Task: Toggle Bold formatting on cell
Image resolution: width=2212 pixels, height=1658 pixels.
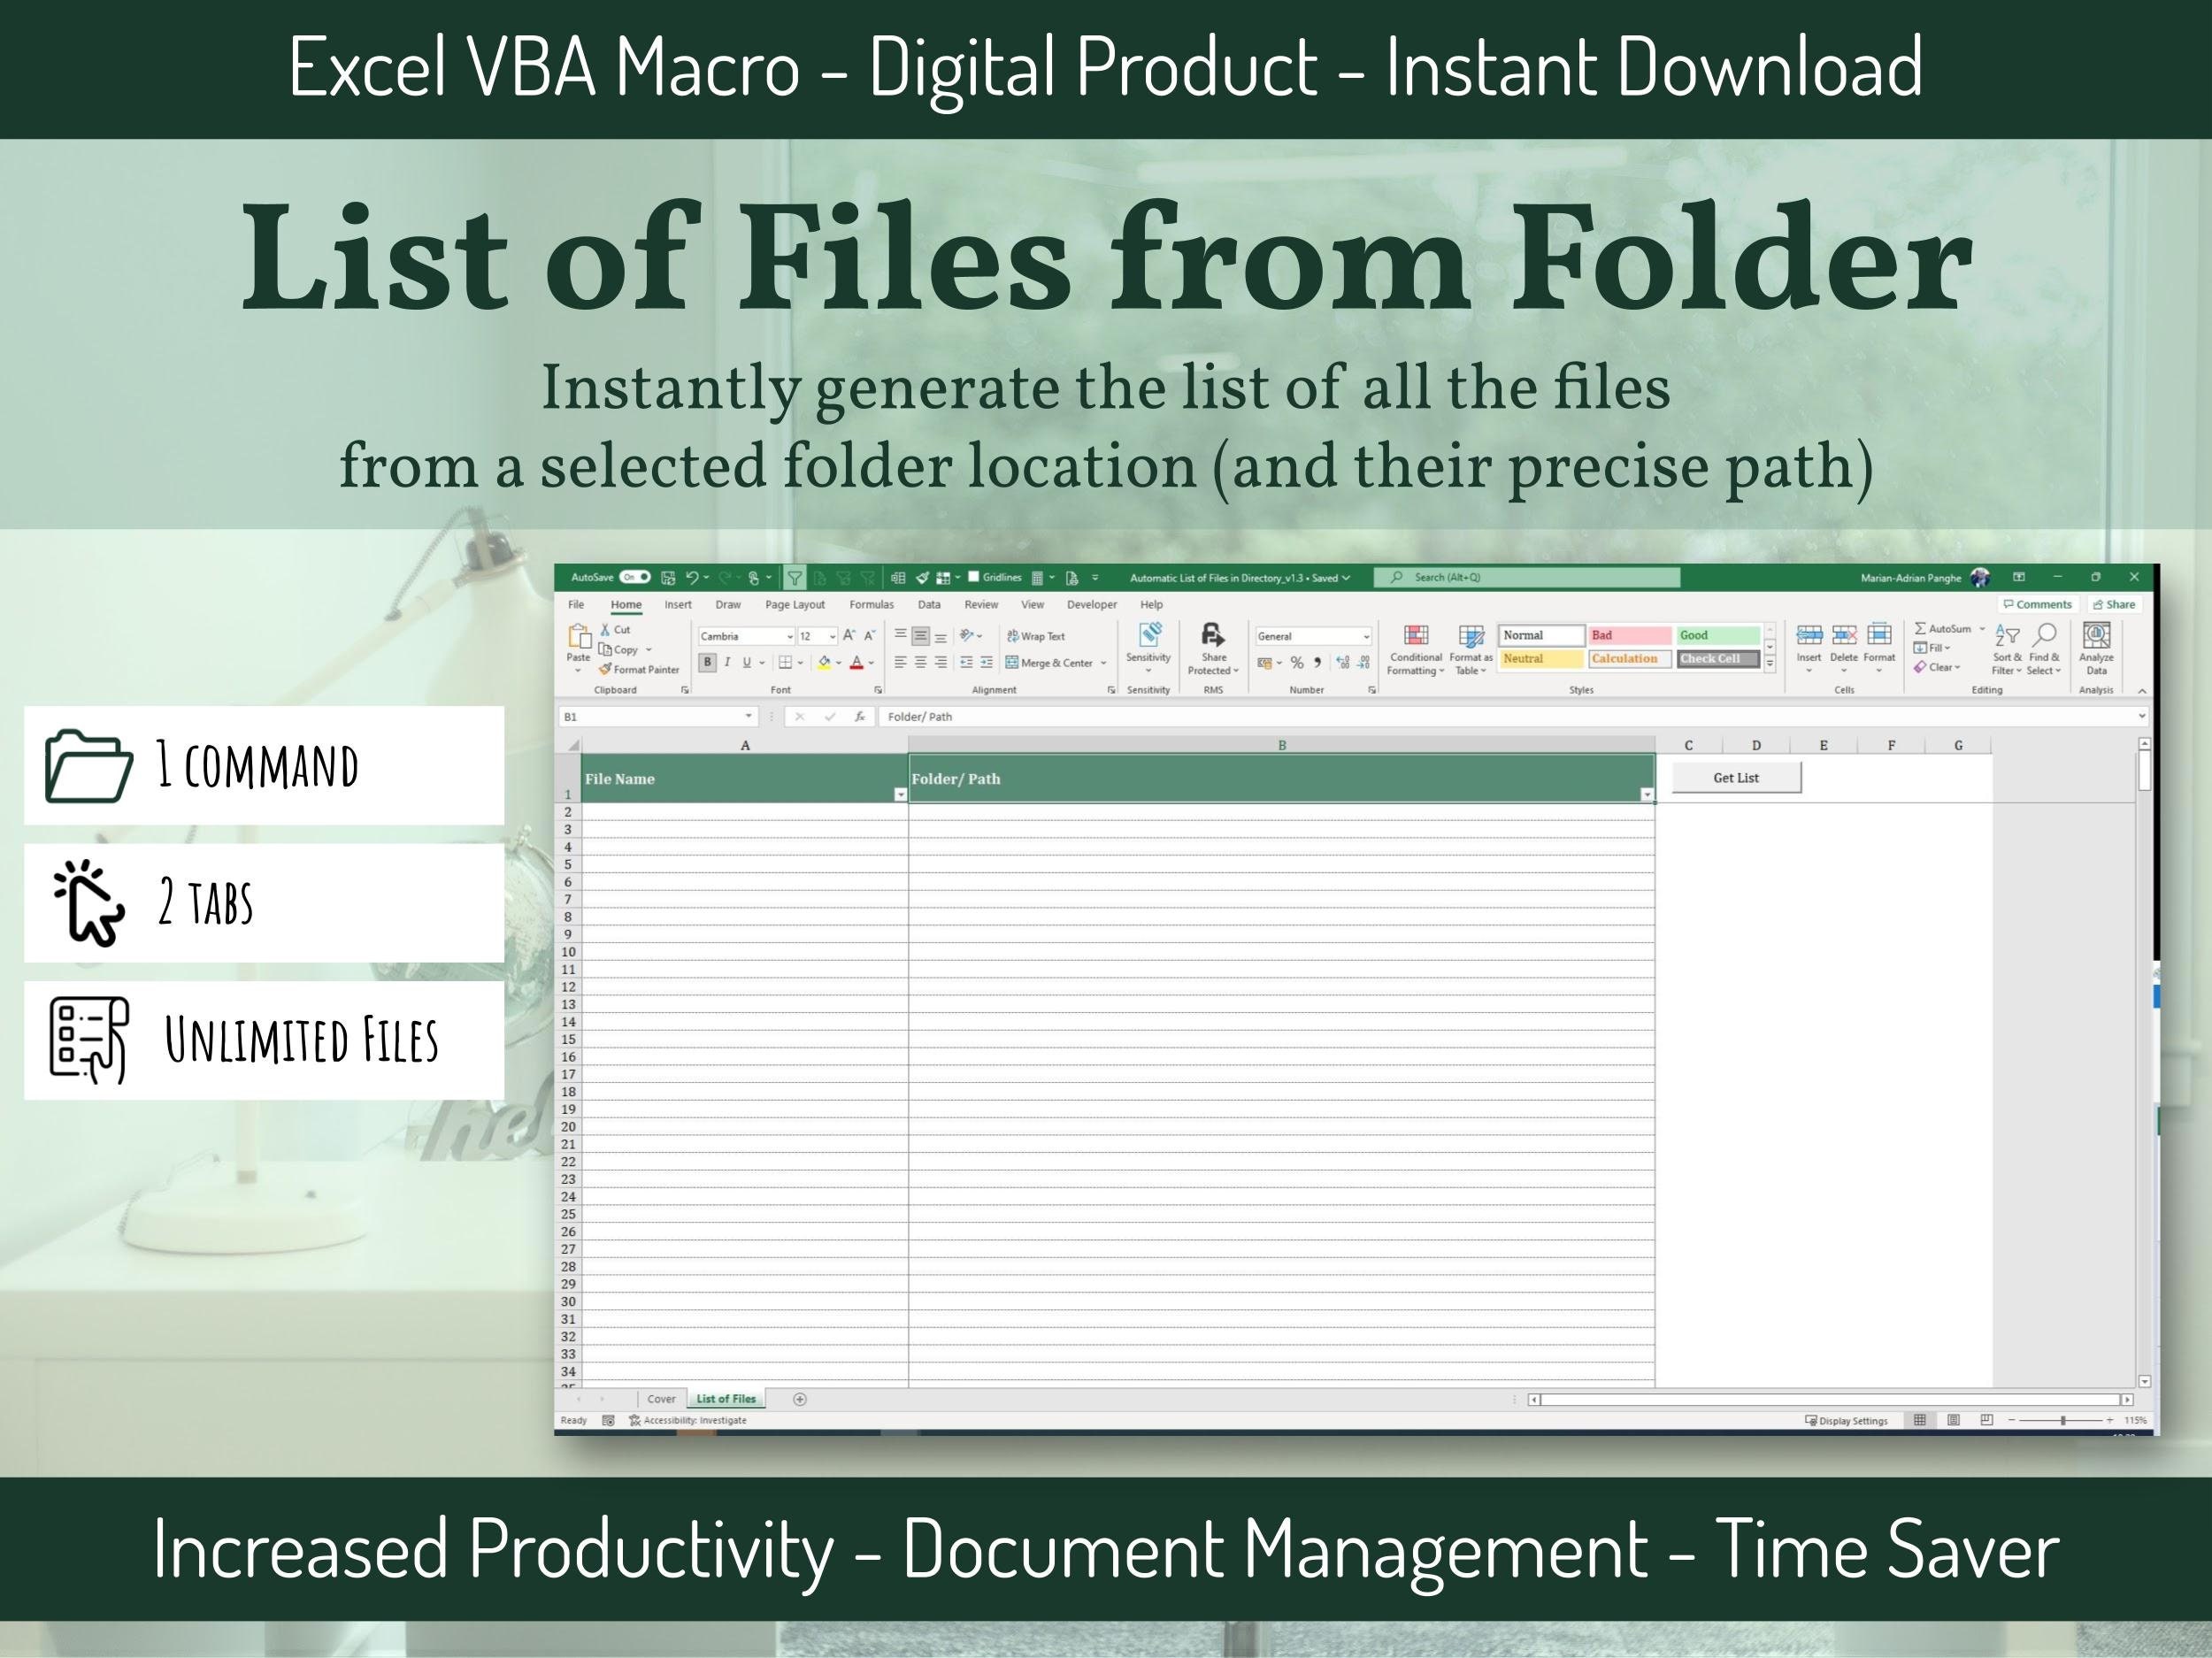Action: pyautogui.click(x=706, y=662)
